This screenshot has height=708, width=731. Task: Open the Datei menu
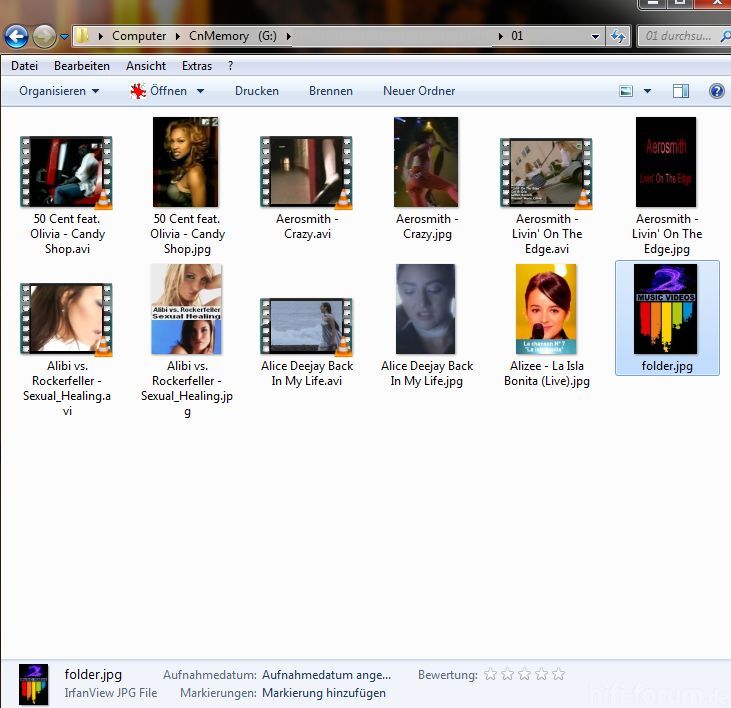24,66
